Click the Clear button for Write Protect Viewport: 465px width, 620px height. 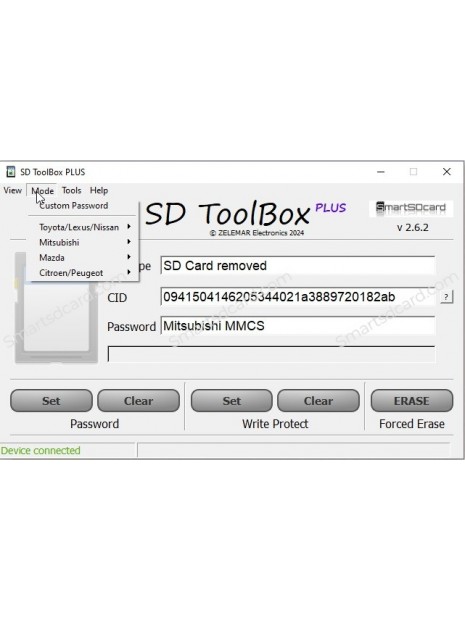318,401
